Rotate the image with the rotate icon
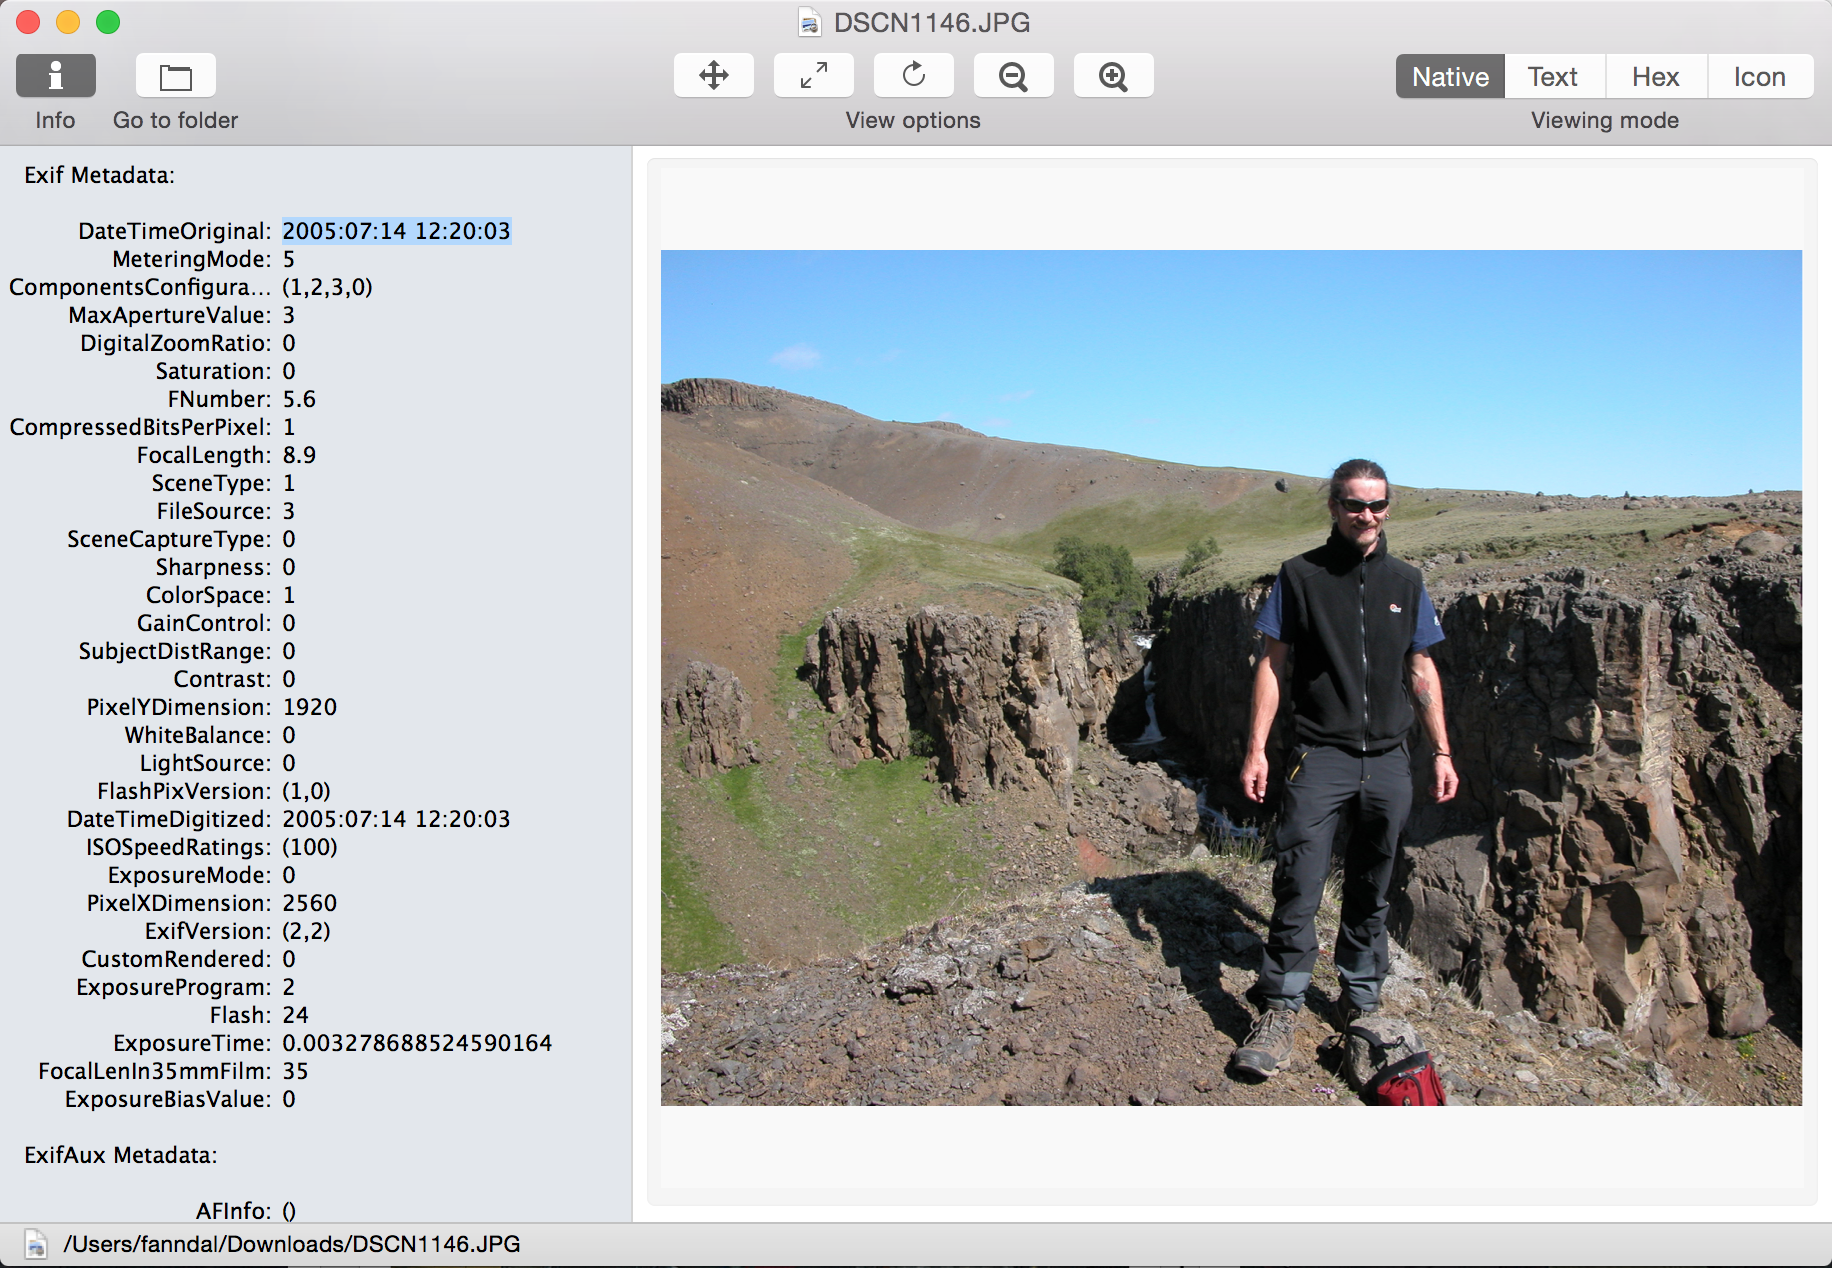The image size is (1832, 1268). point(913,76)
